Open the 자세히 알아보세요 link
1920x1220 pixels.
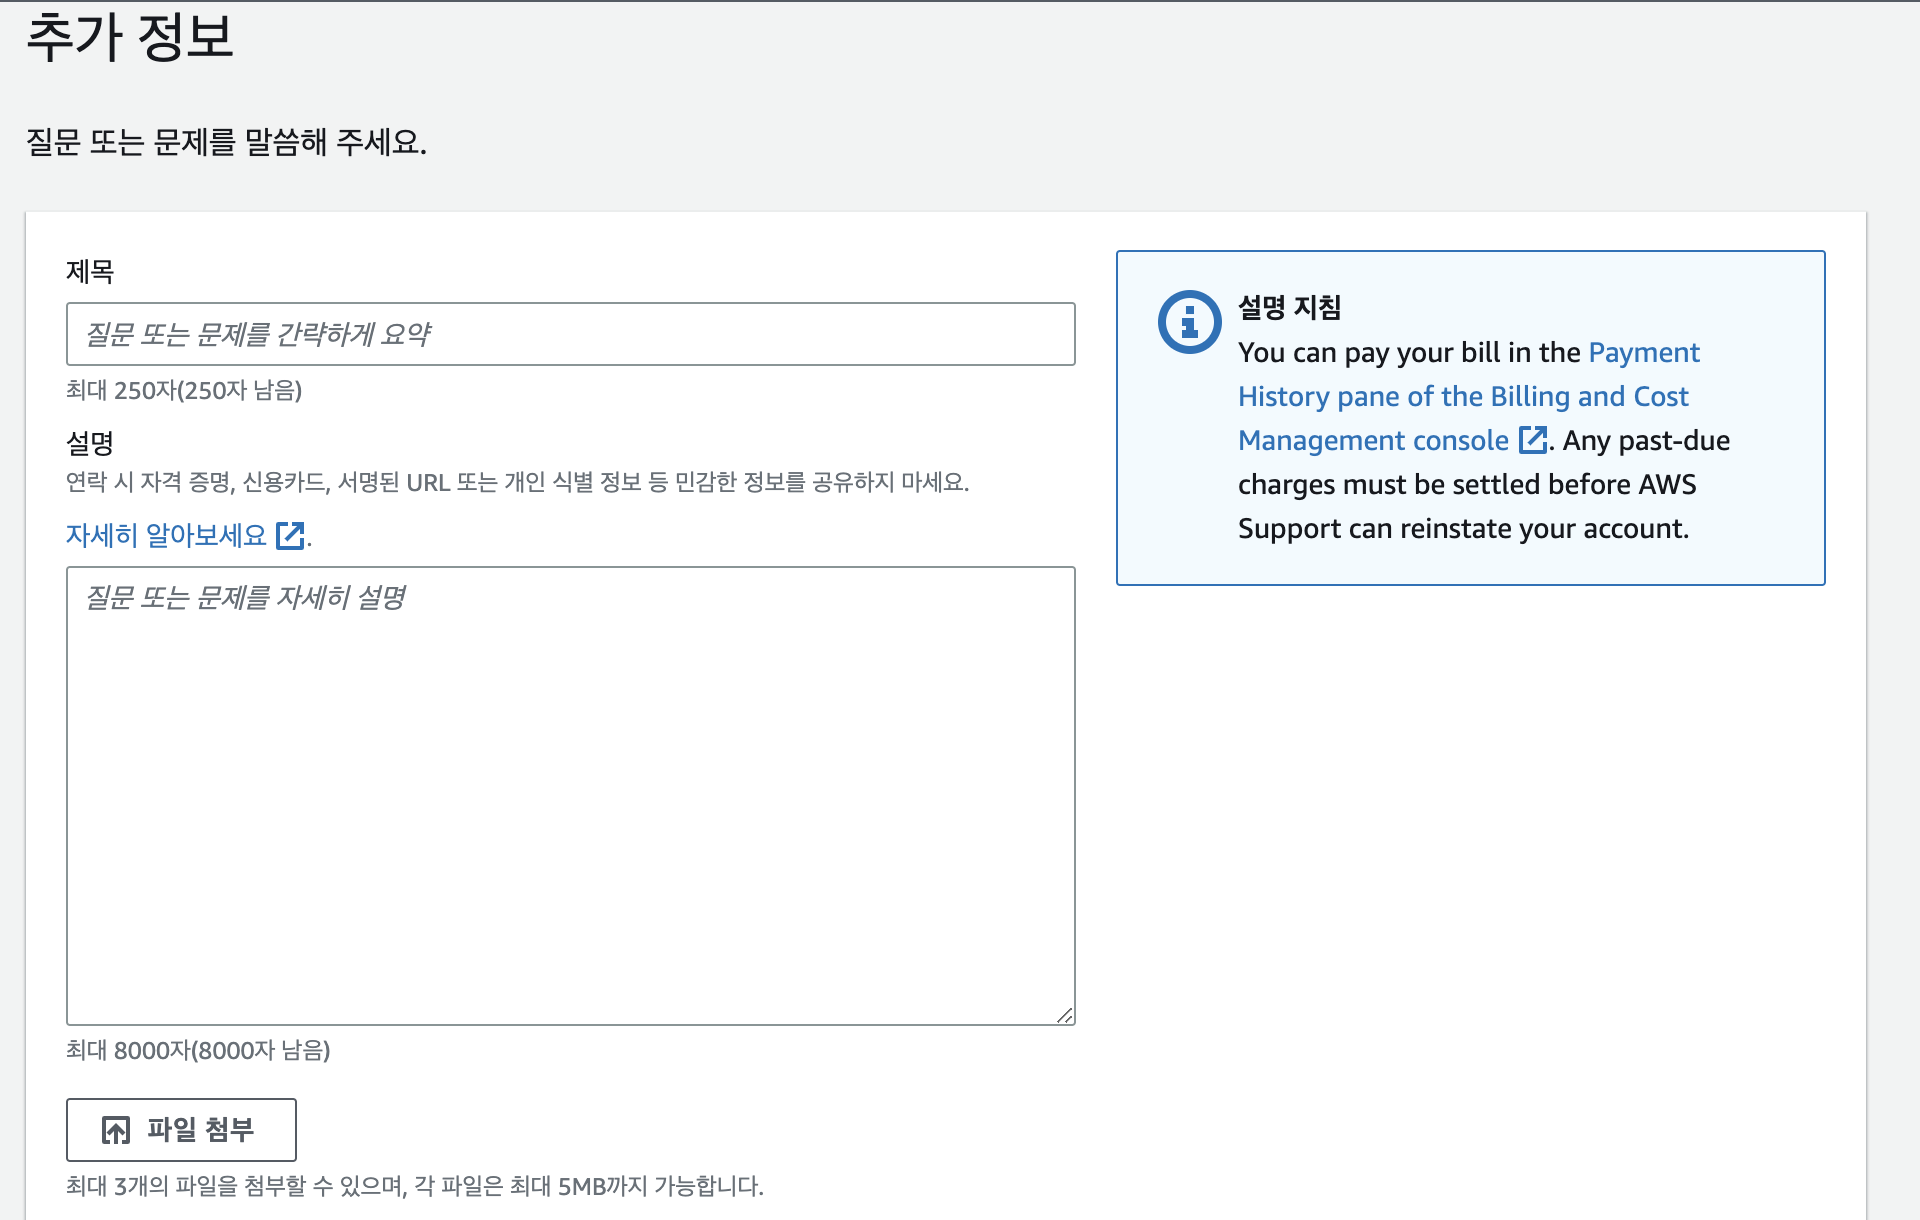pyautogui.click(x=166, y=535)
